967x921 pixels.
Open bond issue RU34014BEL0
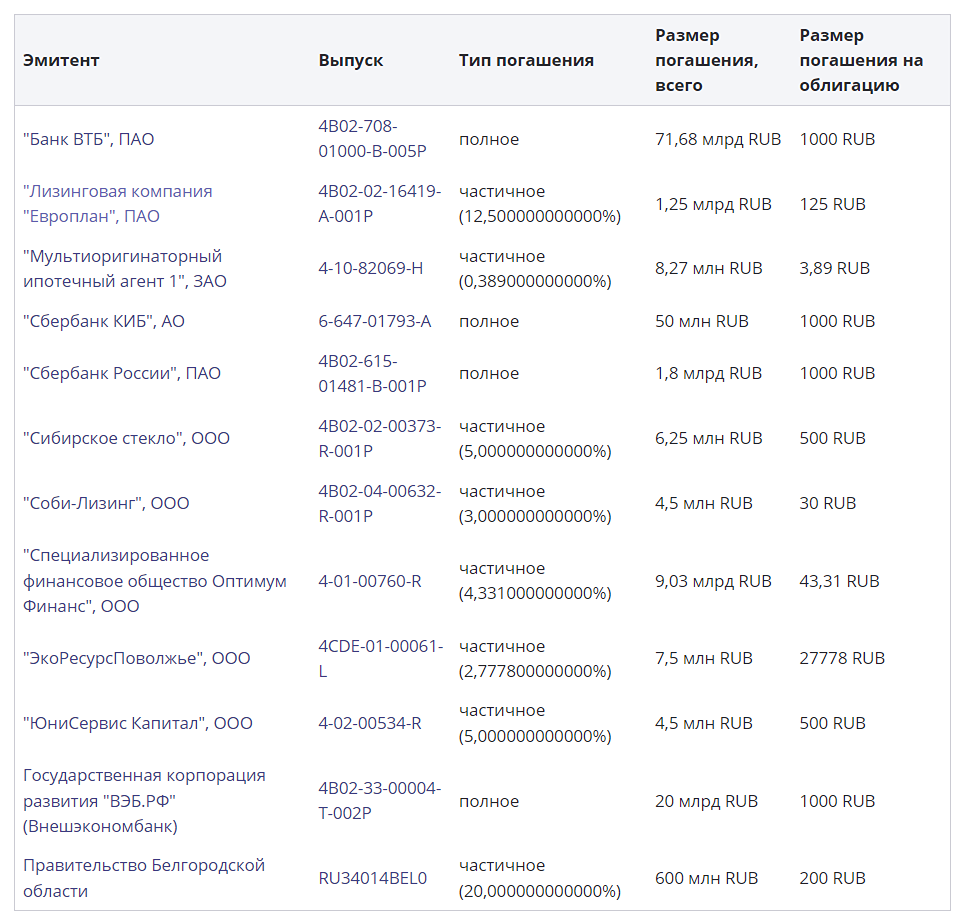(373, 878)
